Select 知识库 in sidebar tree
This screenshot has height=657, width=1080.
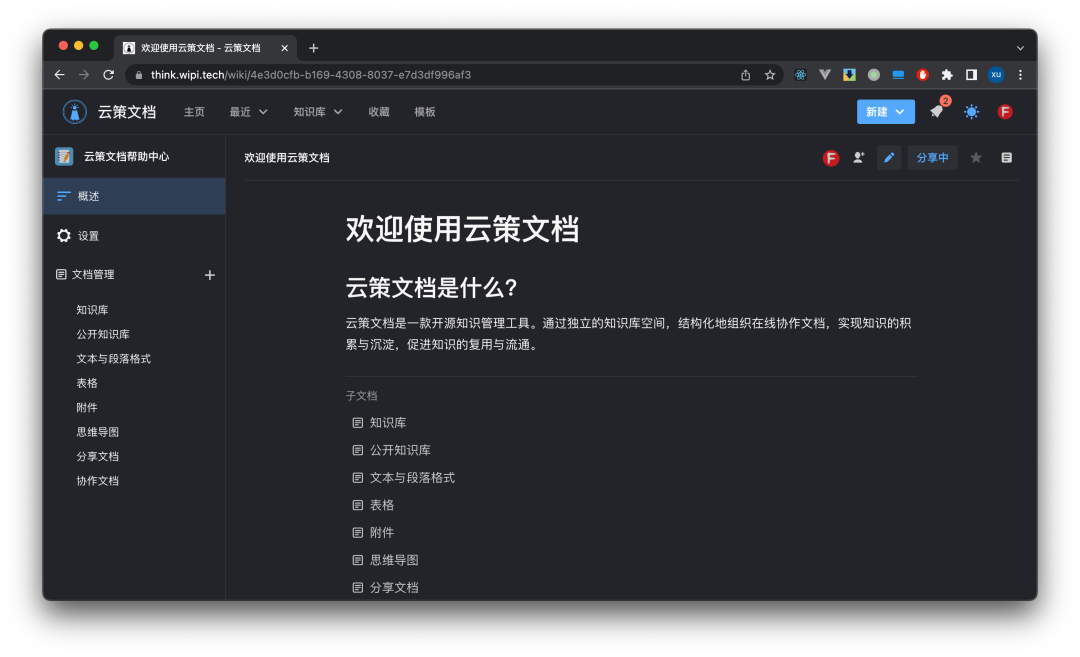pos(92,310)
